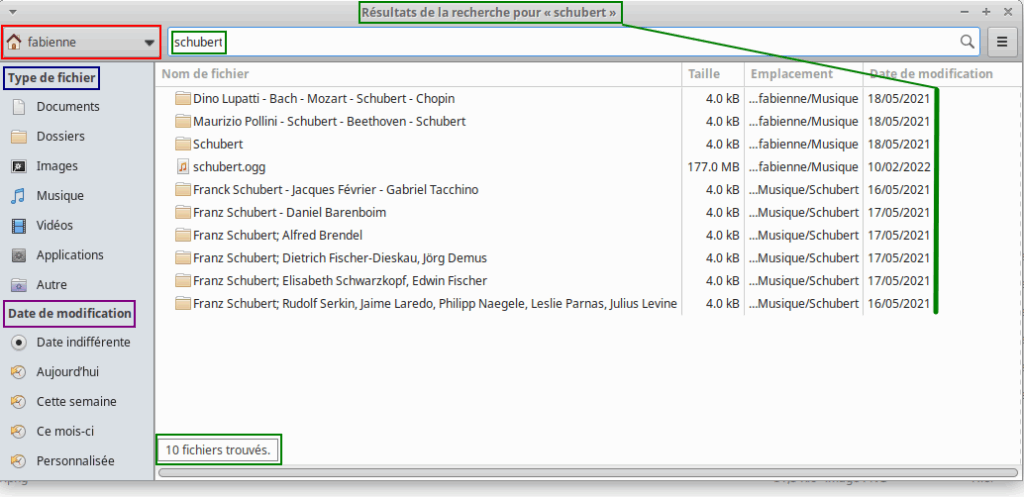
Task: Pick the Autre file type icon
Action: pyautogui.click(x=19, y=285)
